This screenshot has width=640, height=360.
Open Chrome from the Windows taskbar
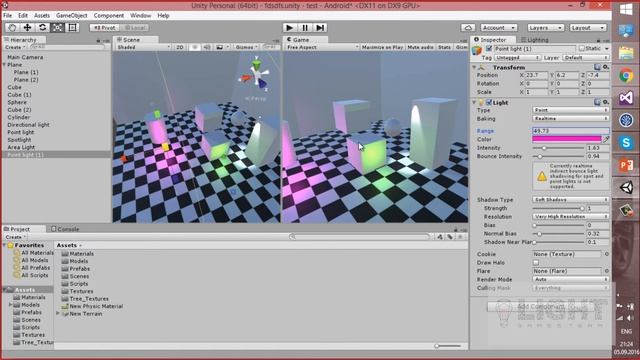tap(626, 76)
